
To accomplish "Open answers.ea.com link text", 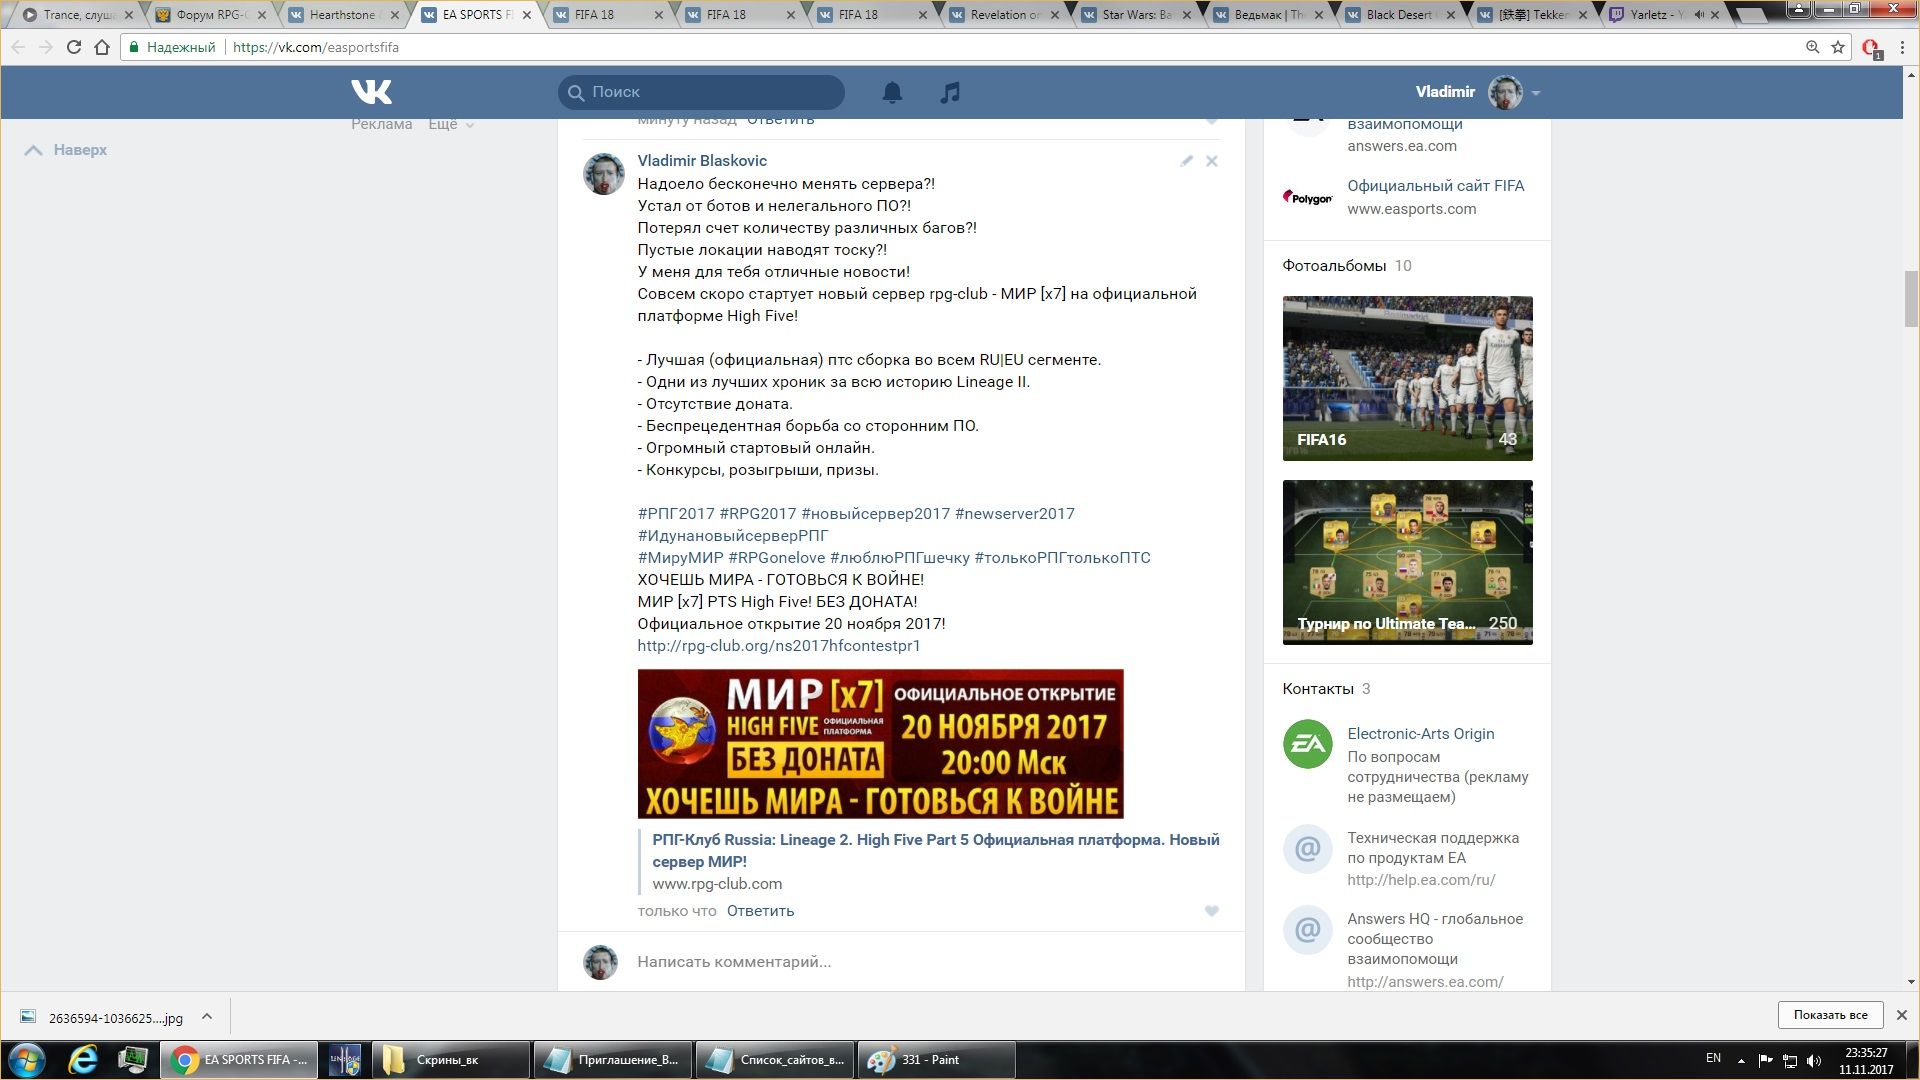I will 1402,146.
